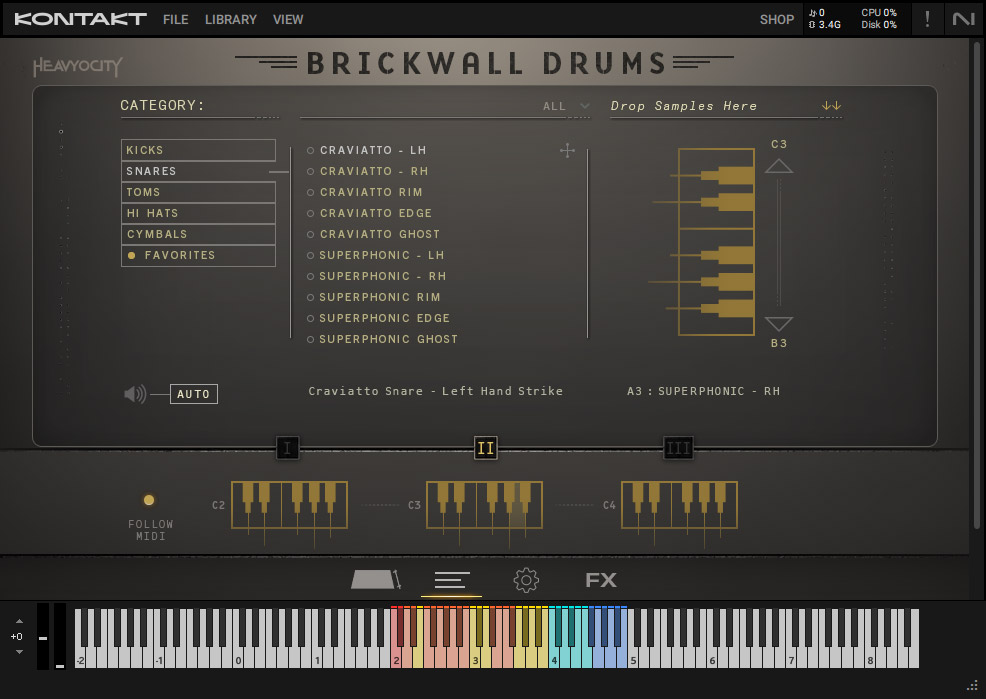Viewport: 986px width, 699px height.
Task: Select the SUPERPHONIC - LH sample name
Action: (381, 255)
